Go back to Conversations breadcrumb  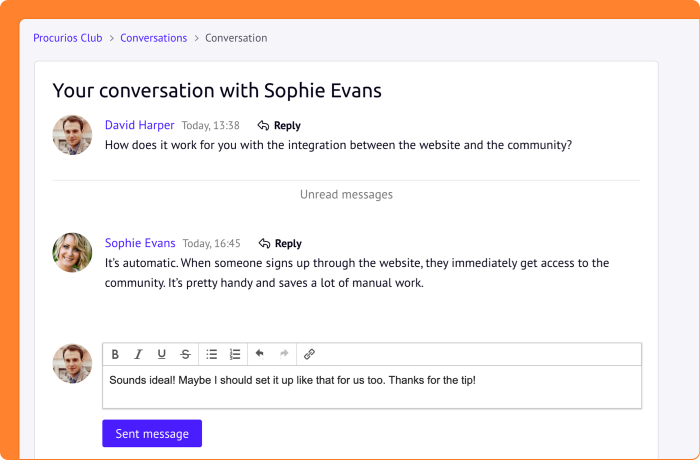pyautogui.click(x=154, y=38)
